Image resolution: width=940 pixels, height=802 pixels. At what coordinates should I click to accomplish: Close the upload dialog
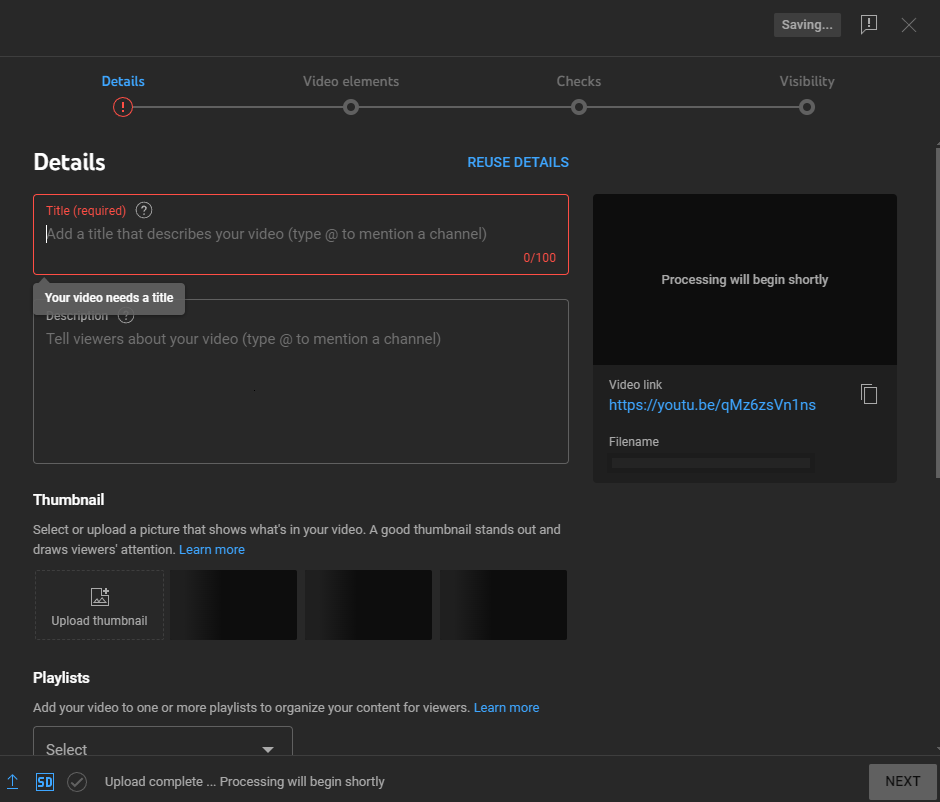pyautogui.click(x=909, y=25)
